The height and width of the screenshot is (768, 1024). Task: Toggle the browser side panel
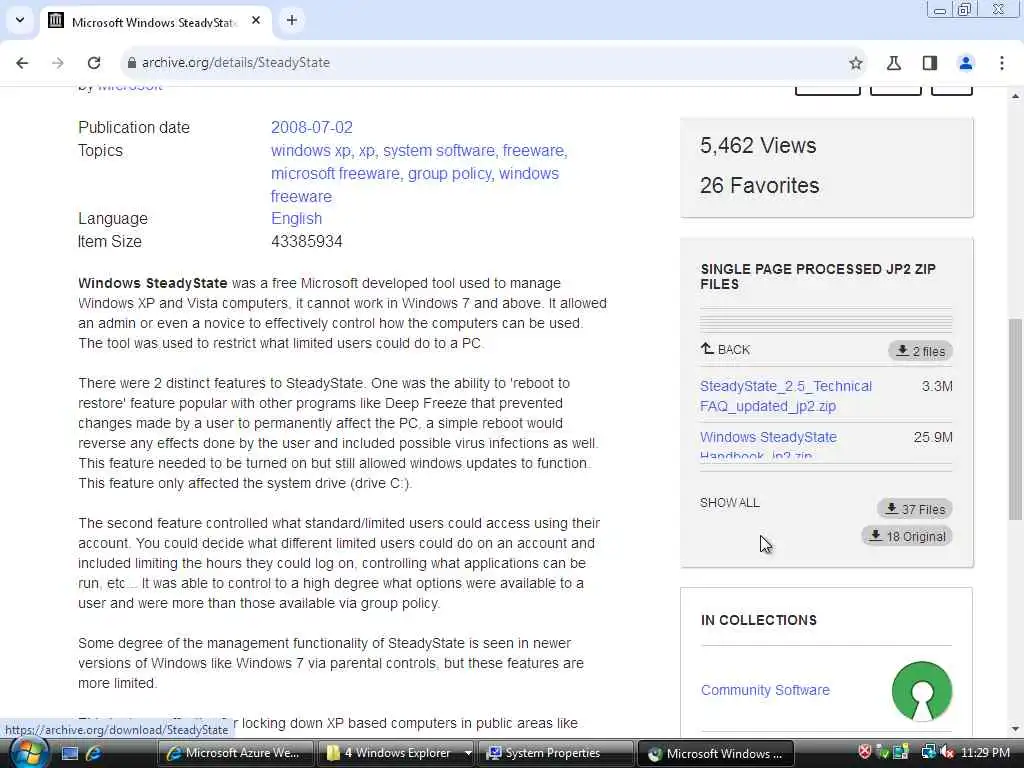930,63
